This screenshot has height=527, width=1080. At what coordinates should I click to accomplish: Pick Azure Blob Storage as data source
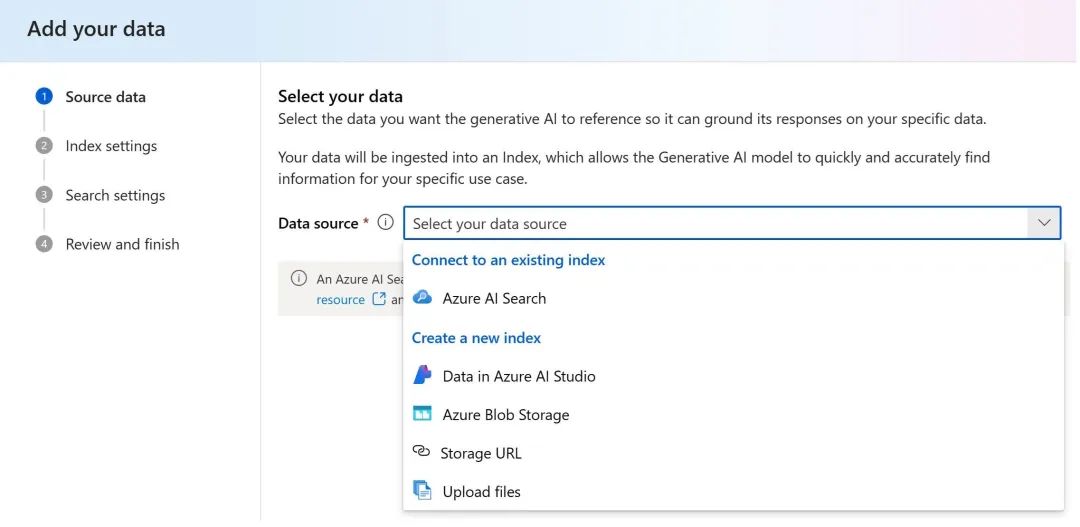506,414
